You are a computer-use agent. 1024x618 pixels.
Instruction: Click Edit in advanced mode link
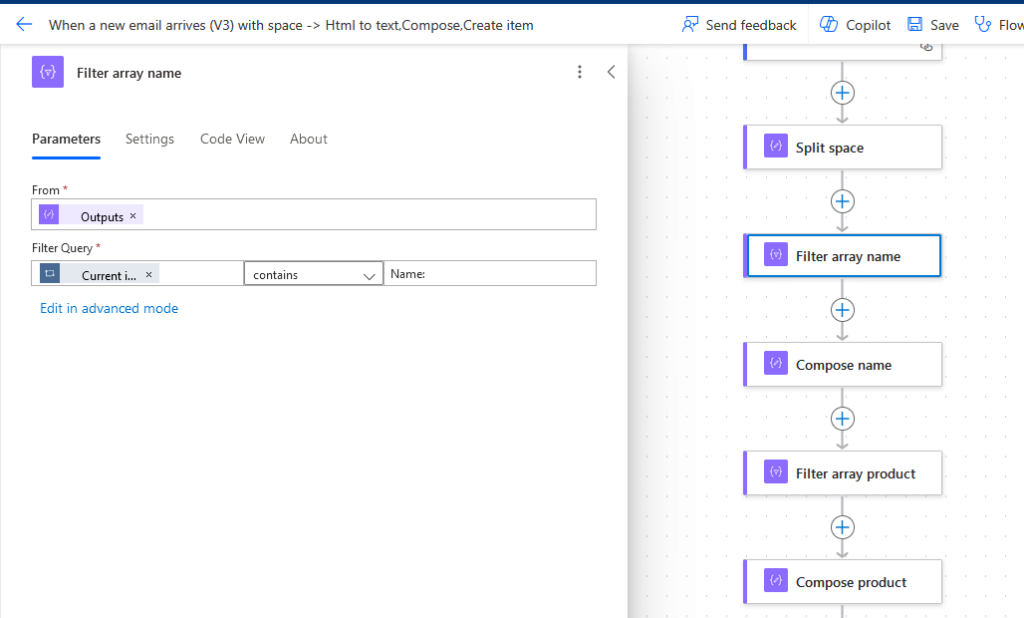[x=109, y=308]
